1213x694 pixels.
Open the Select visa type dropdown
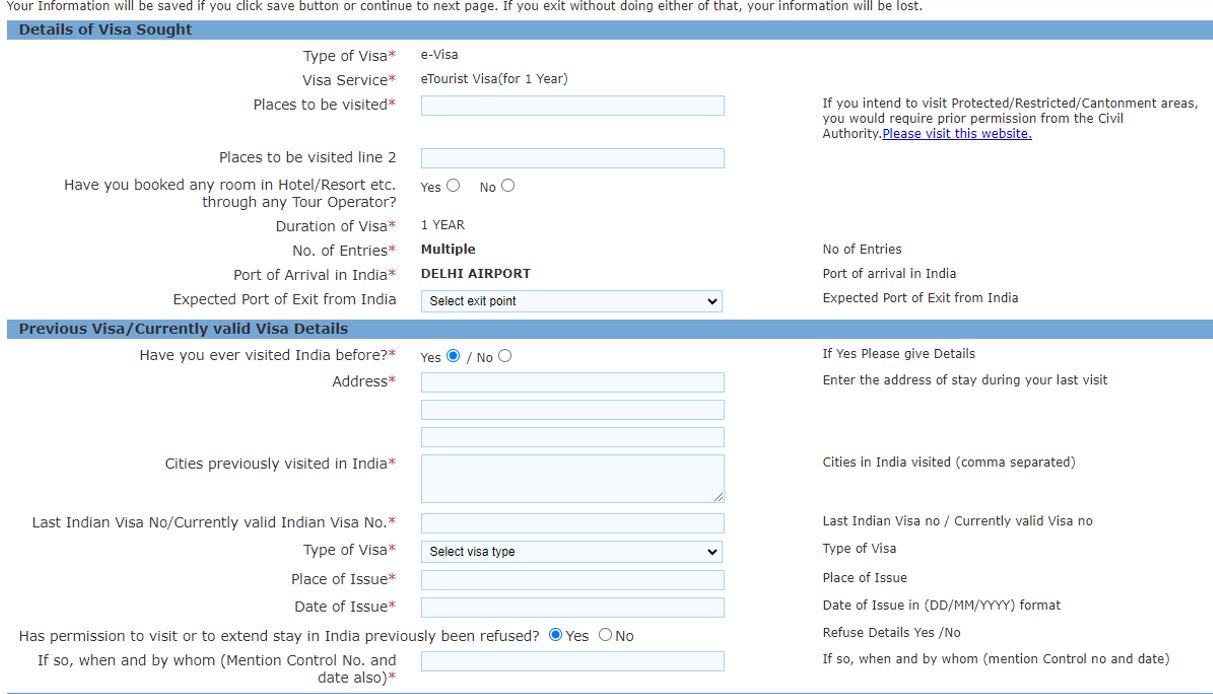572,551
